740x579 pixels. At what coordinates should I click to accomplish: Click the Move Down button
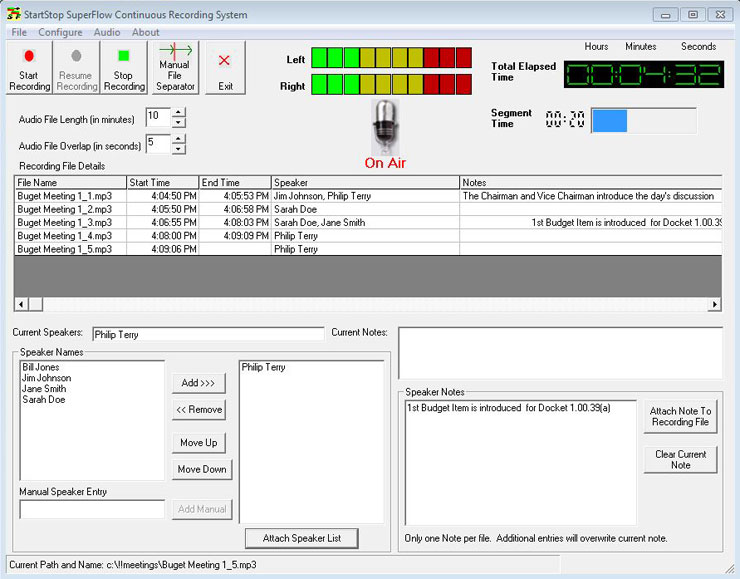click(x=202, y=470)
